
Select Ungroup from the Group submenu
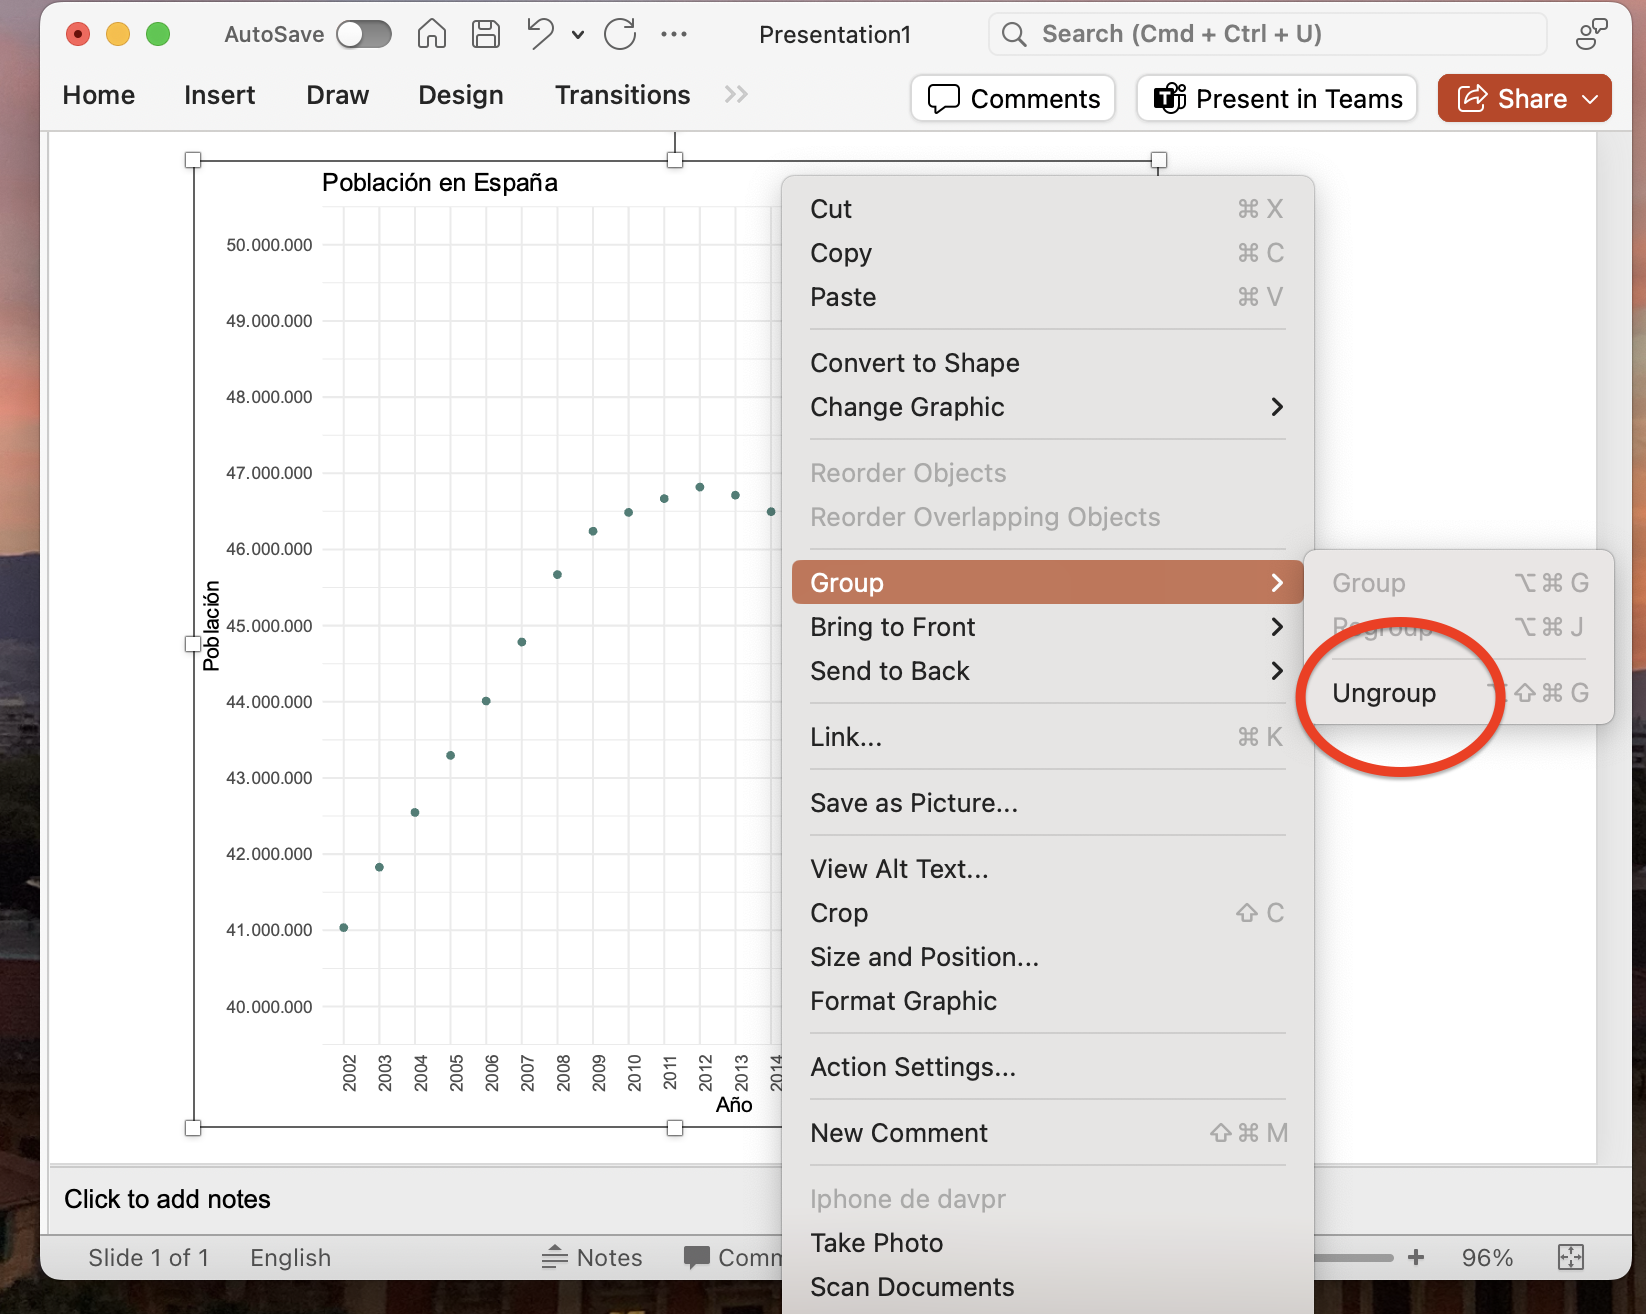click(1384, 693)
